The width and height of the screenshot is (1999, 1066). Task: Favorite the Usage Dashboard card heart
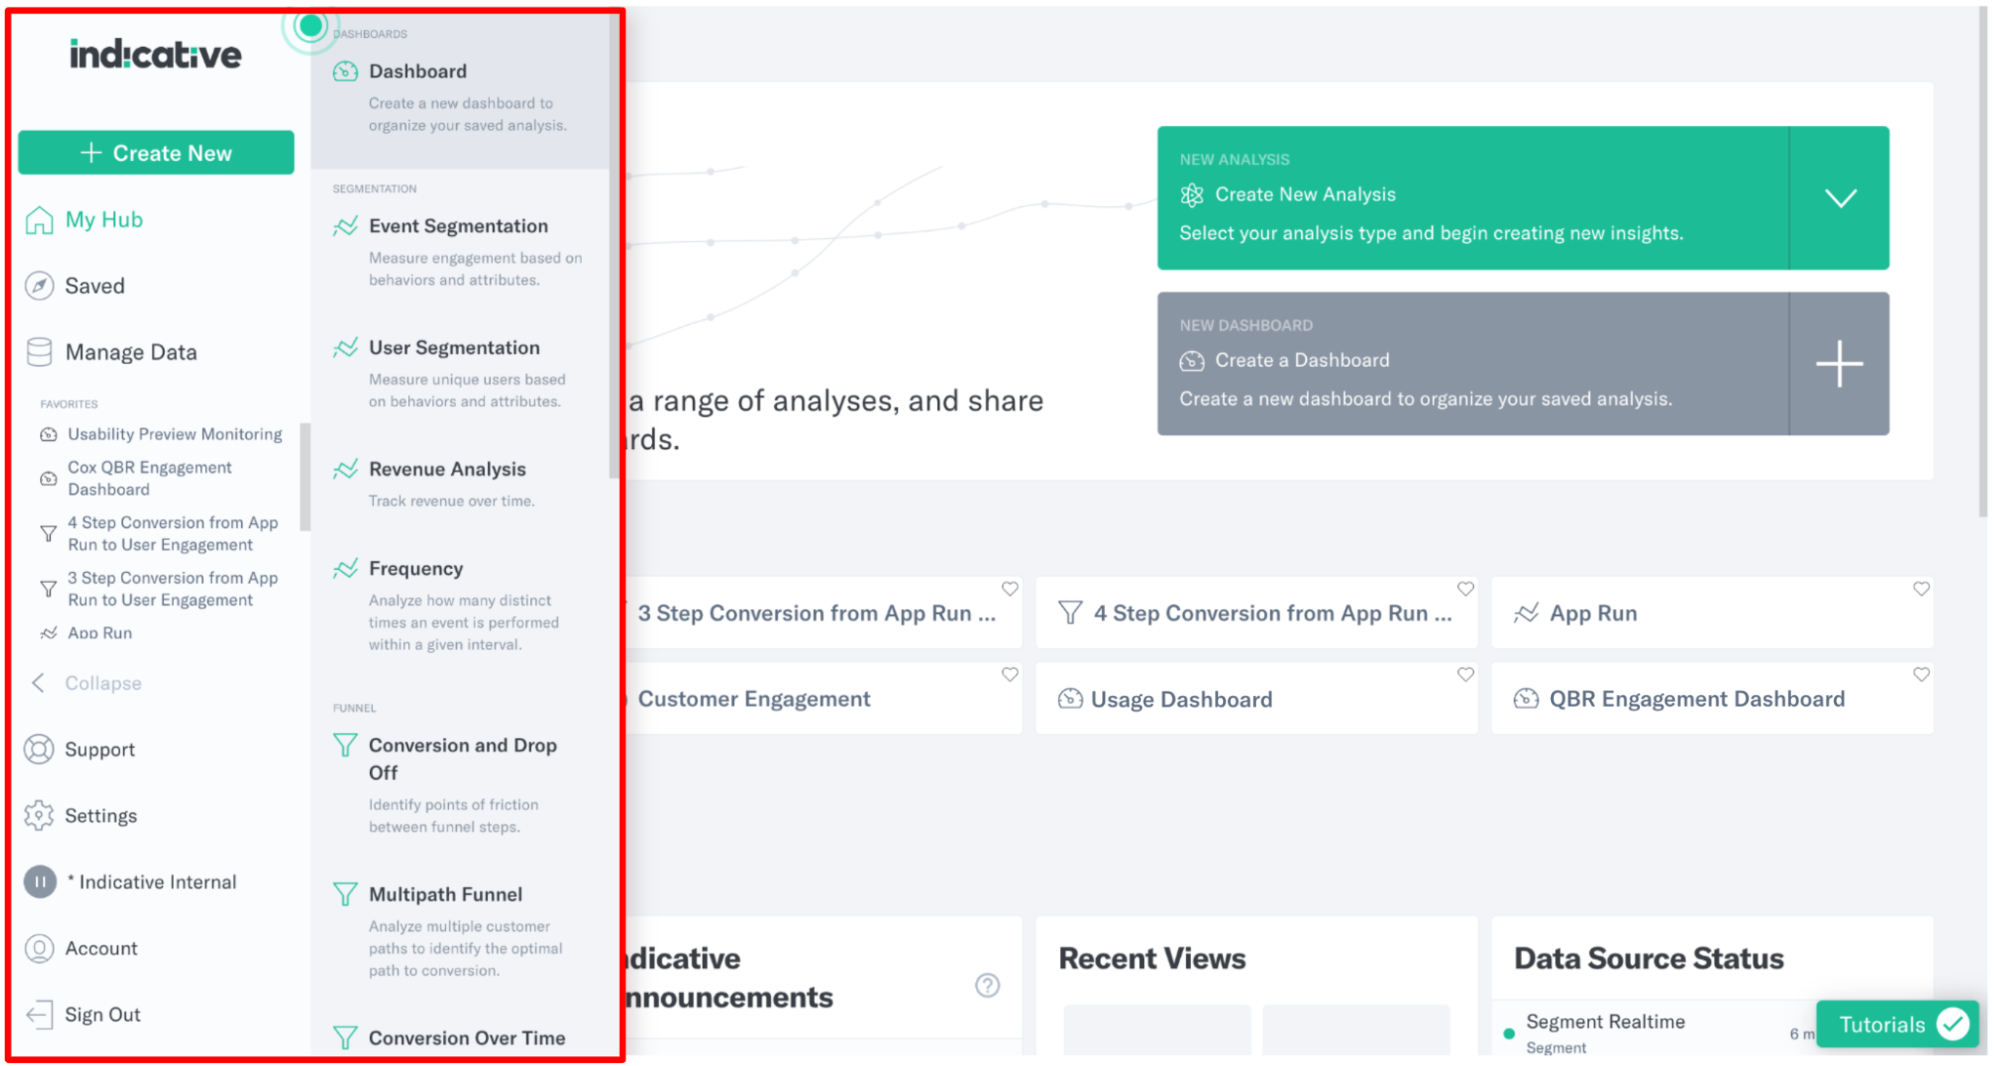click(x=1465, y=675)
